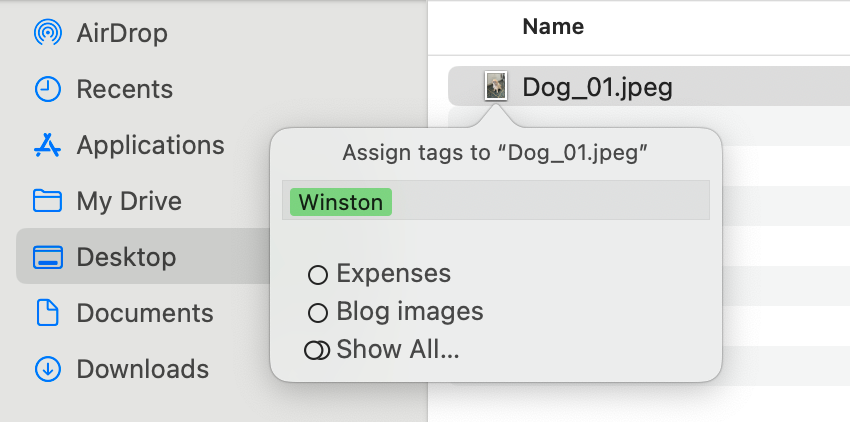Toggle the Expenses tag circle

click(318, 275)
